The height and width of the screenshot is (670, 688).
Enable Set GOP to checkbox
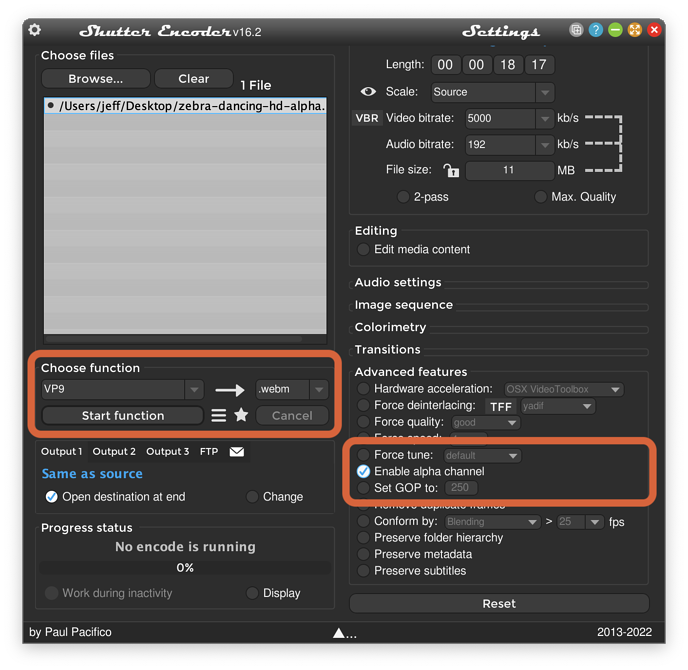pyautogui.click(x=363, y=488)
